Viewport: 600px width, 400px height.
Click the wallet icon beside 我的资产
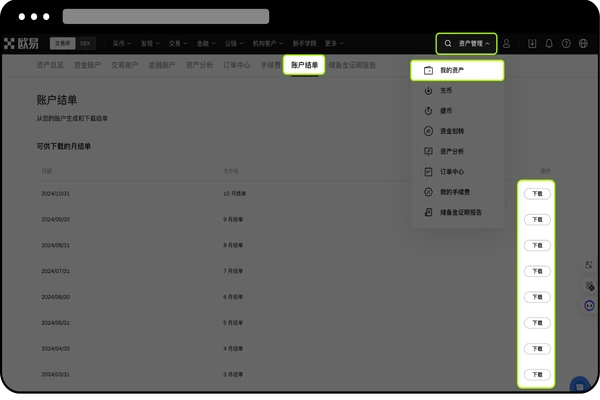pos(428,70)
